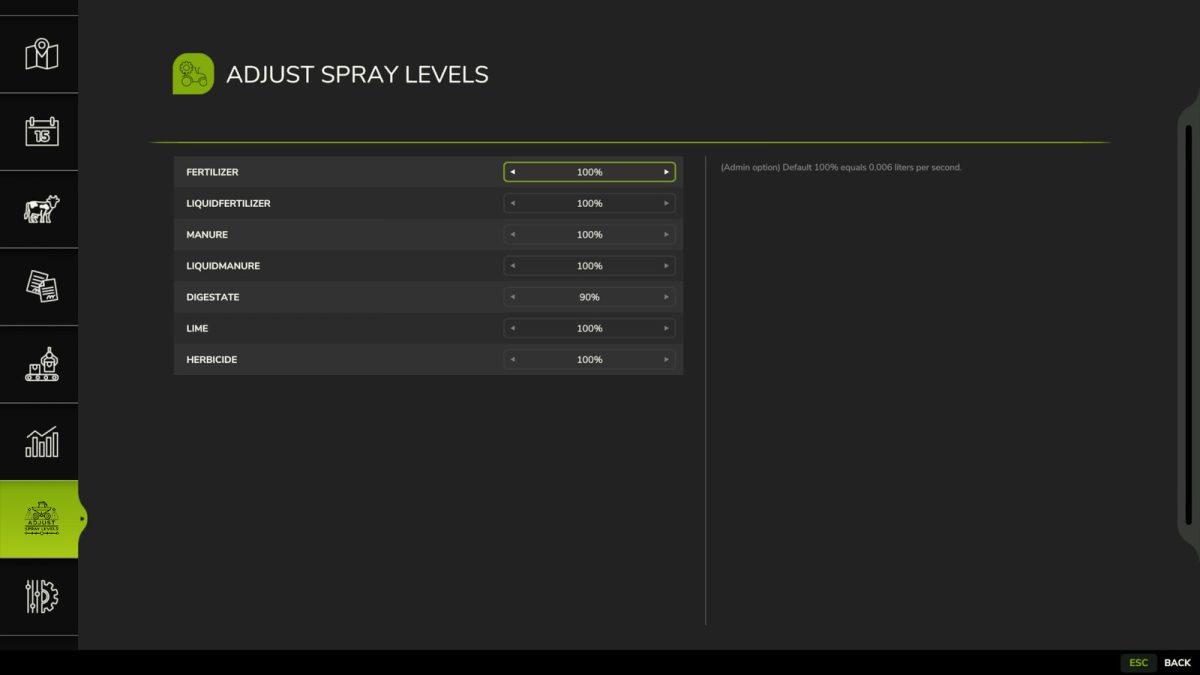The height and width of the screenshot is (675, 1200).
Task: Select the Adjust Spray Levels sidebar icon
Action: pos(40,519)
